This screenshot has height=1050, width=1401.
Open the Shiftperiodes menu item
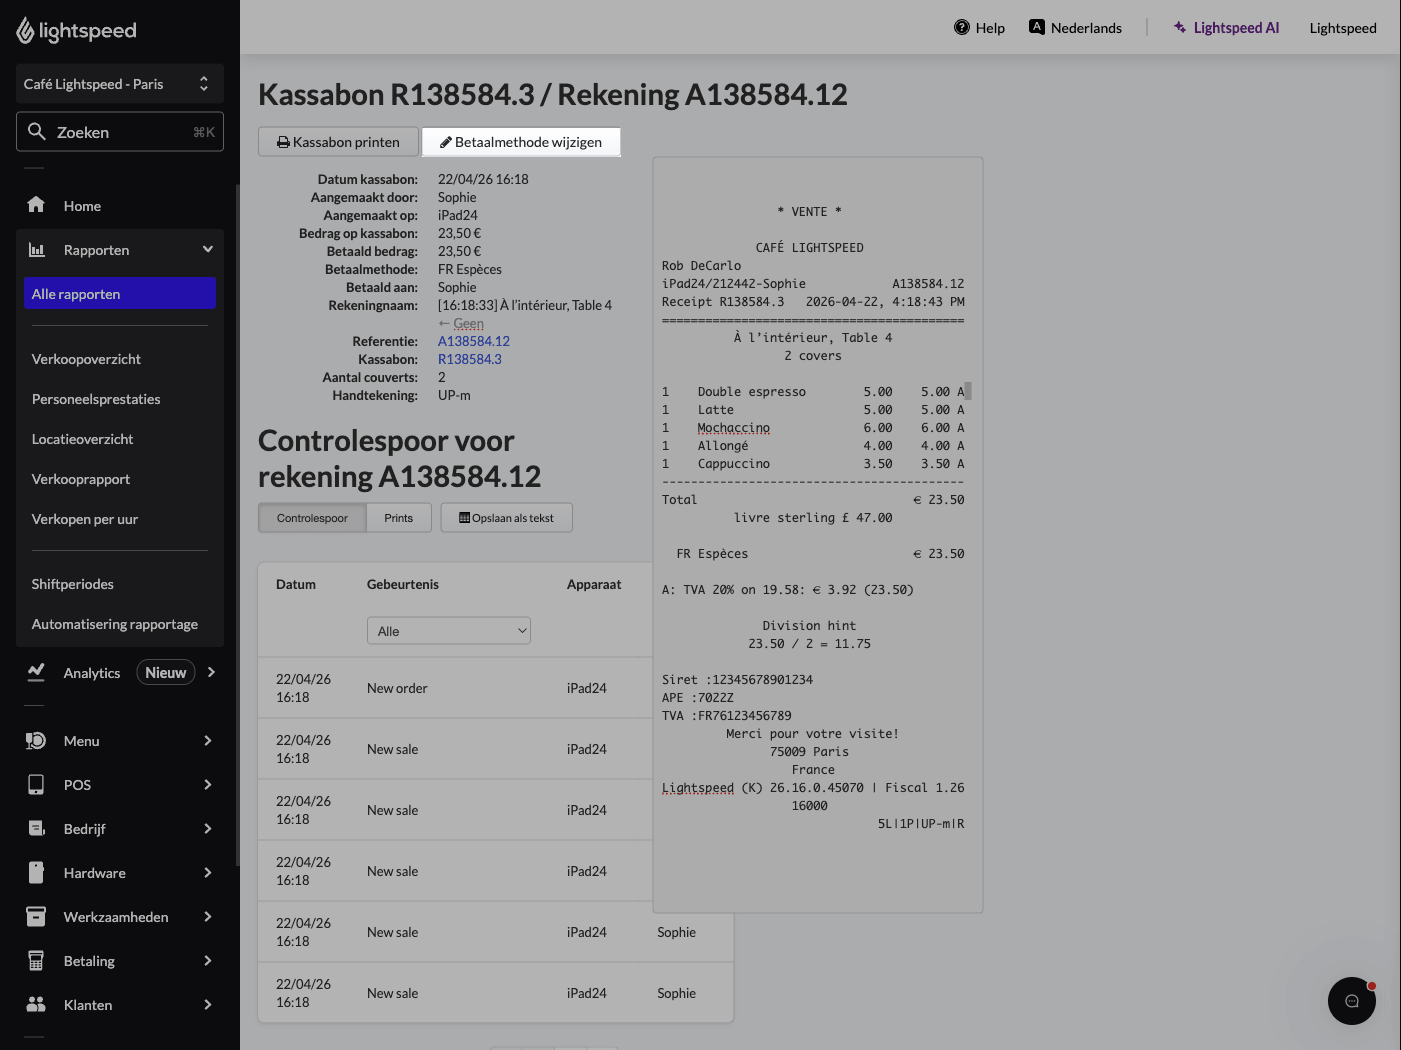pyautogui.click(x=73, y=584)
